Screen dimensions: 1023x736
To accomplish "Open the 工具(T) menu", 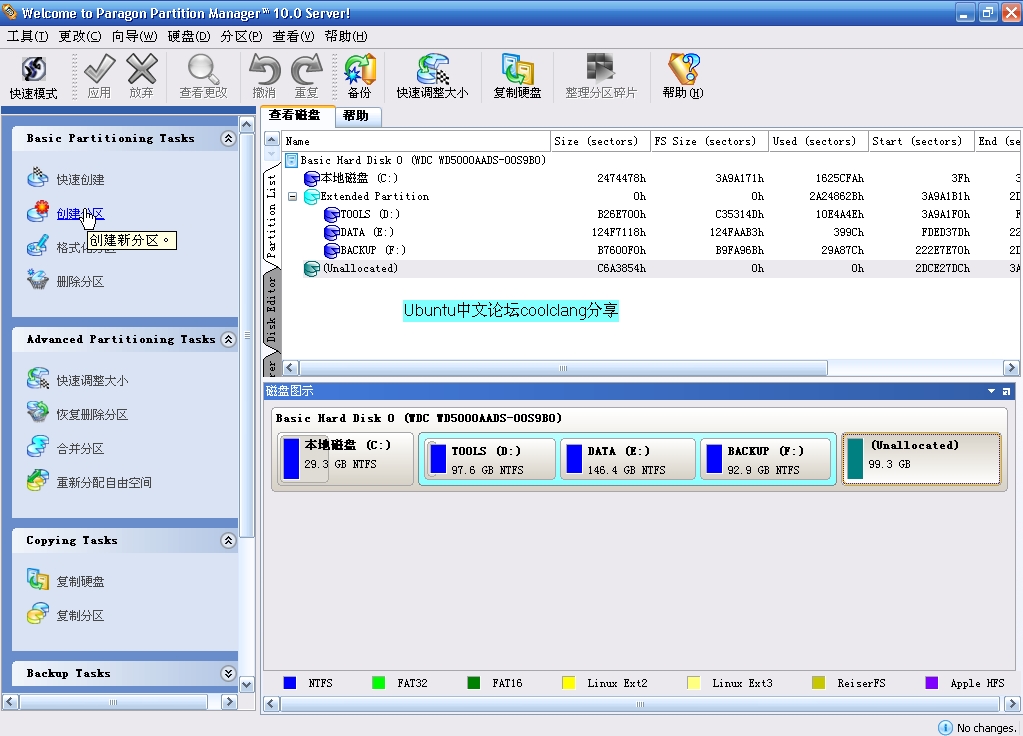I will tap(27, 37).
